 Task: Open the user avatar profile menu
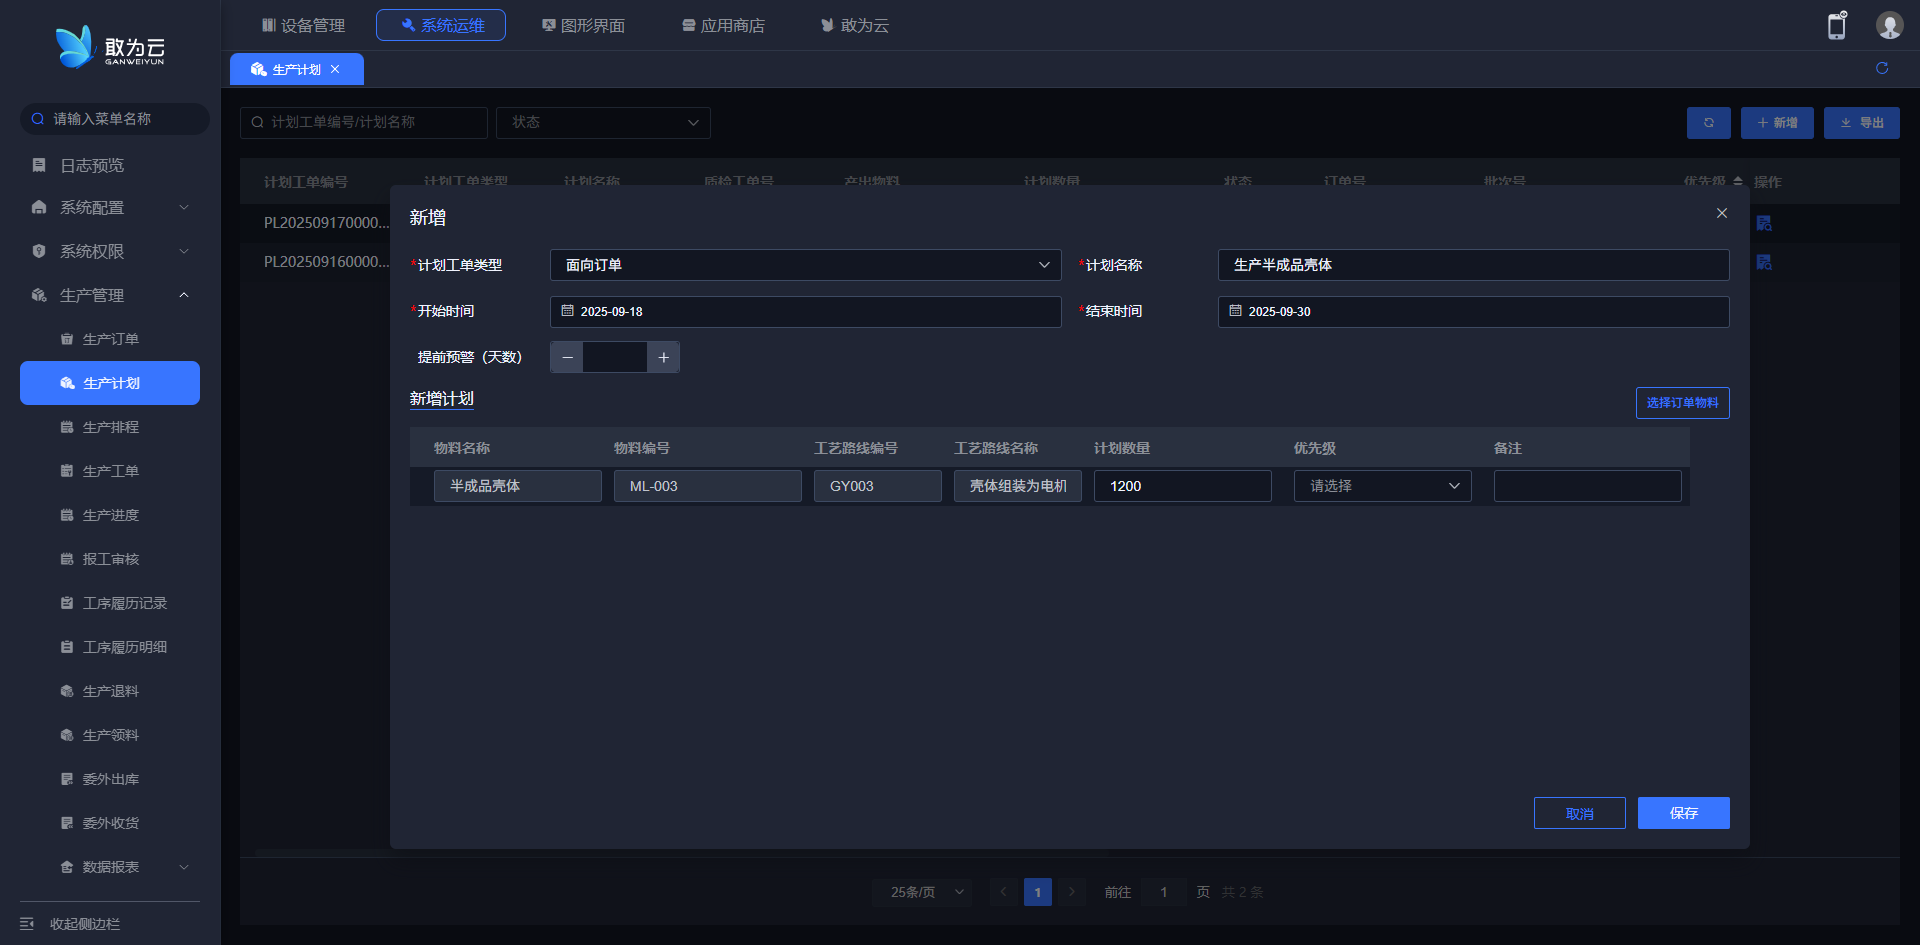pyautogui.click(x=1888, y=26)
